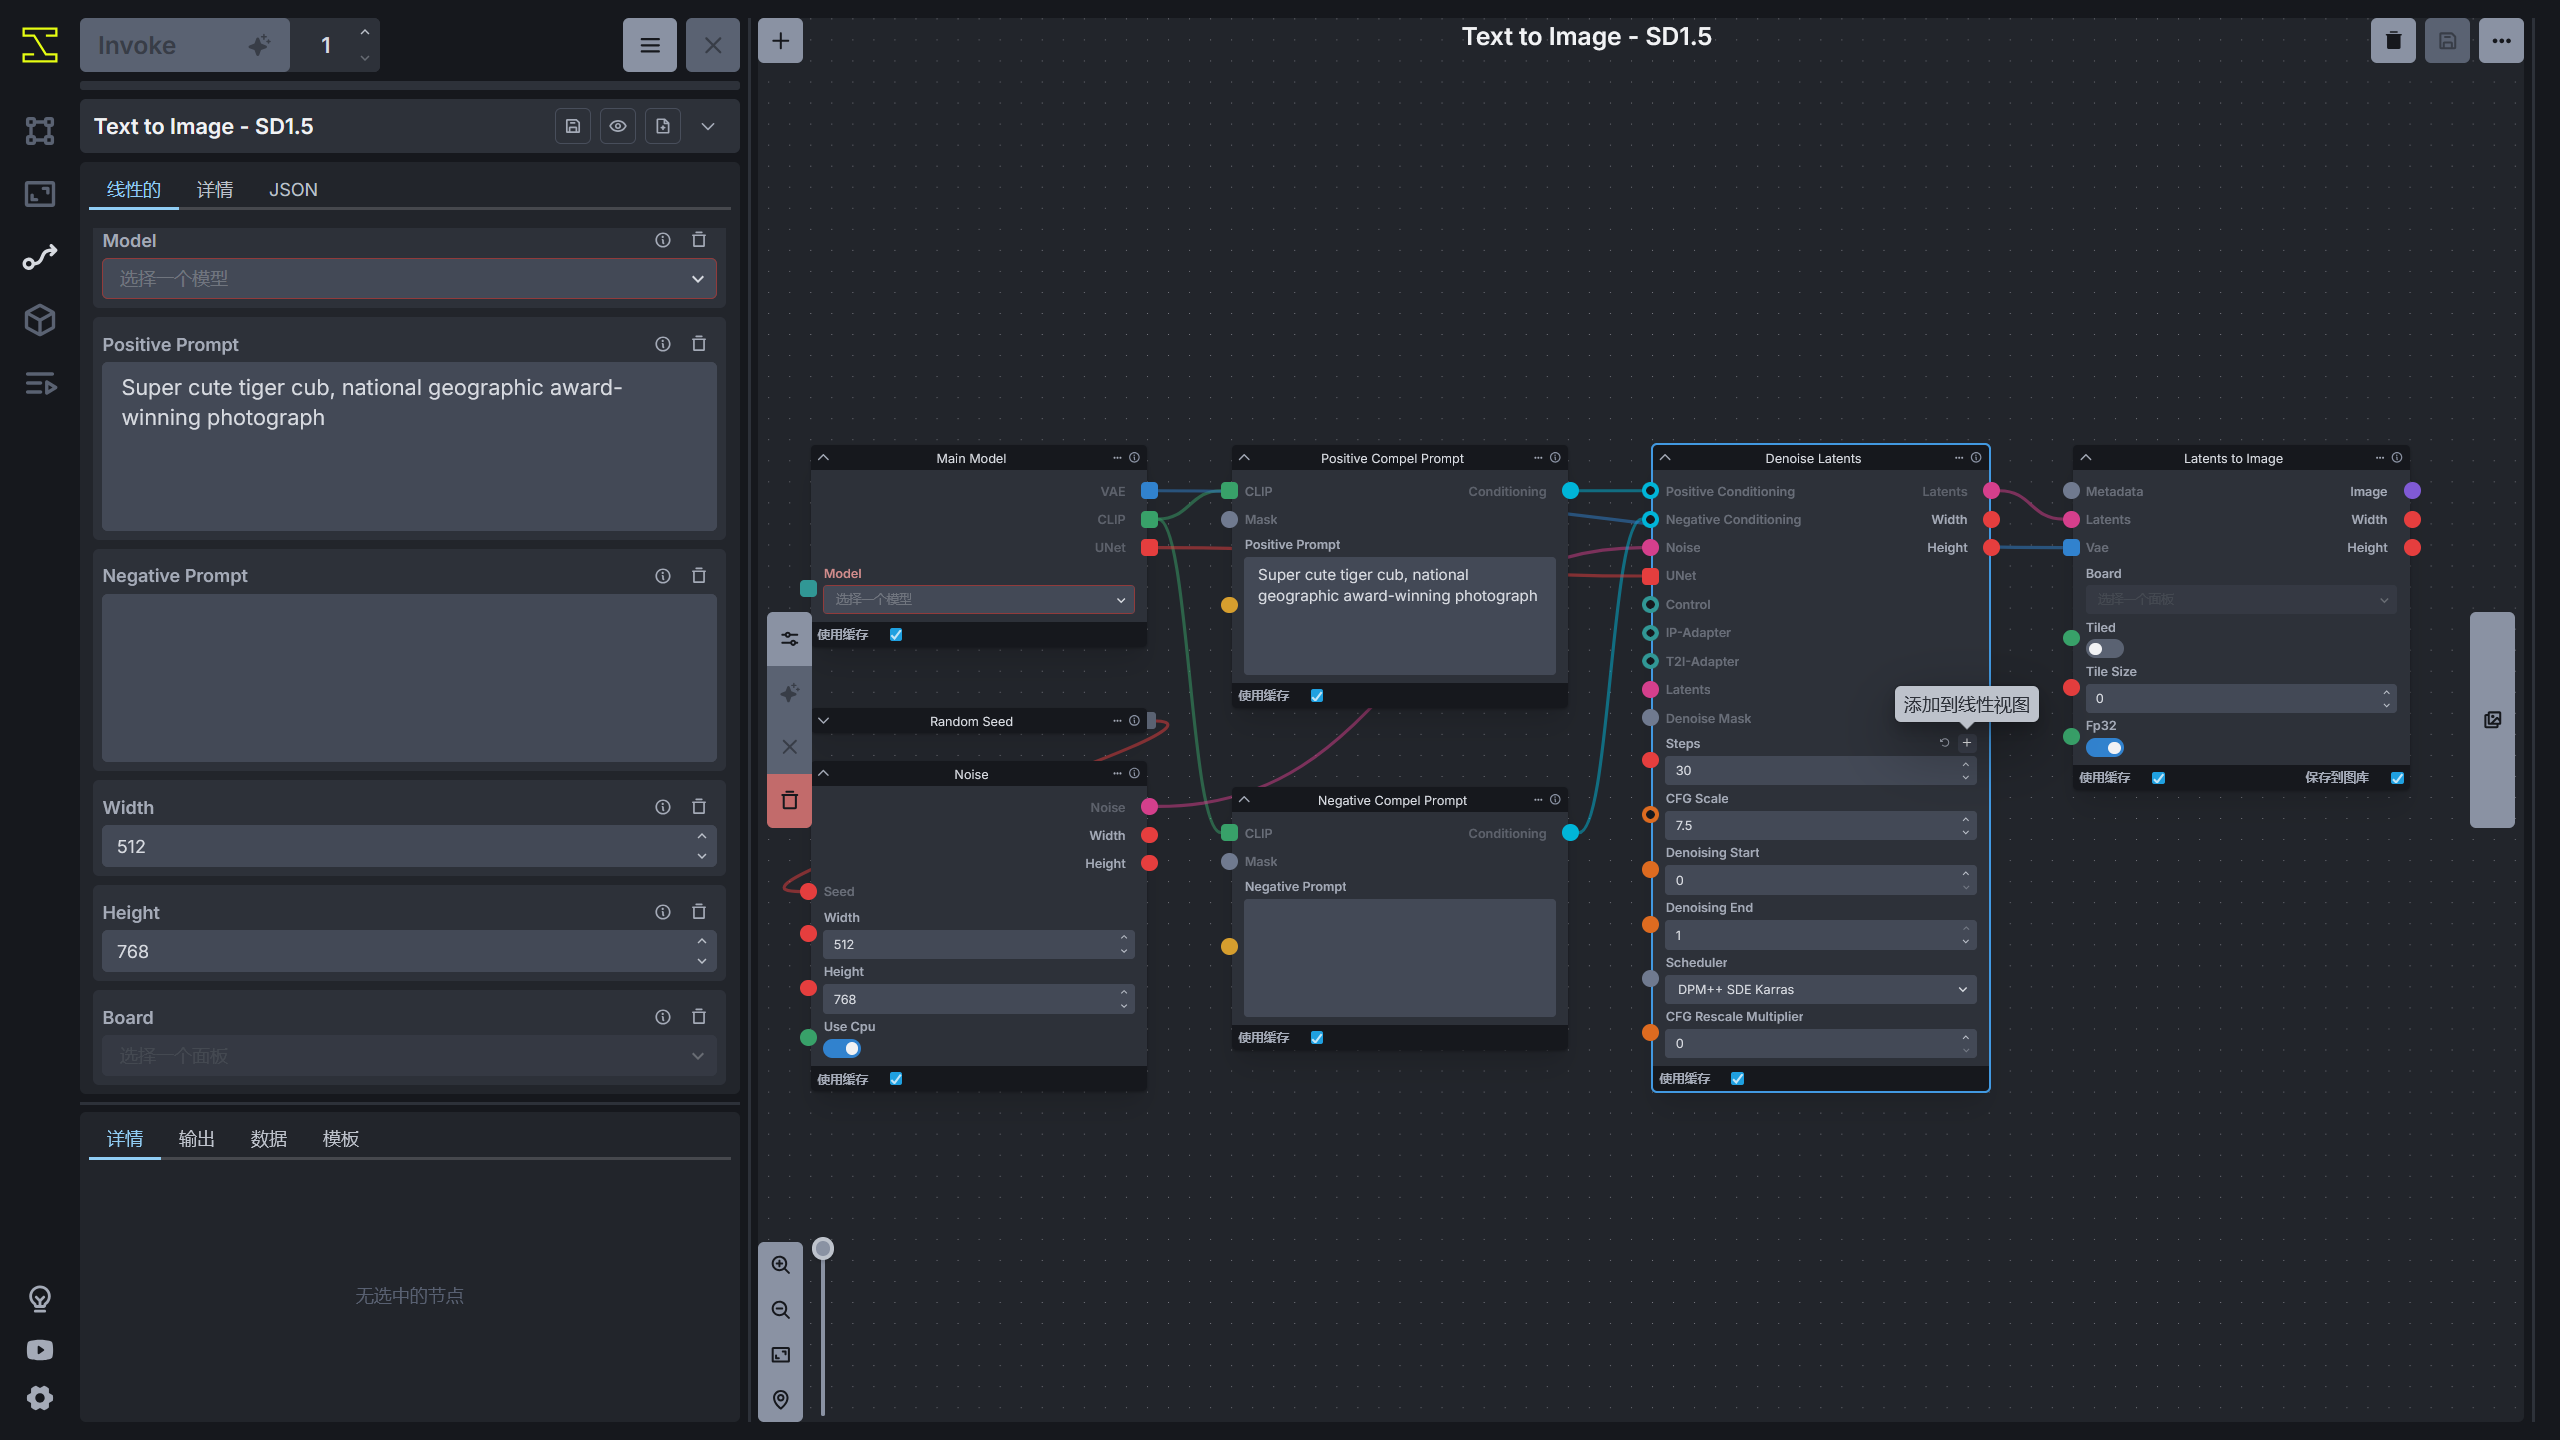The width and height of the screenshot is (2560, 1440).
Task: Switch to the JSON tab
Action: (x=293, y=190)
